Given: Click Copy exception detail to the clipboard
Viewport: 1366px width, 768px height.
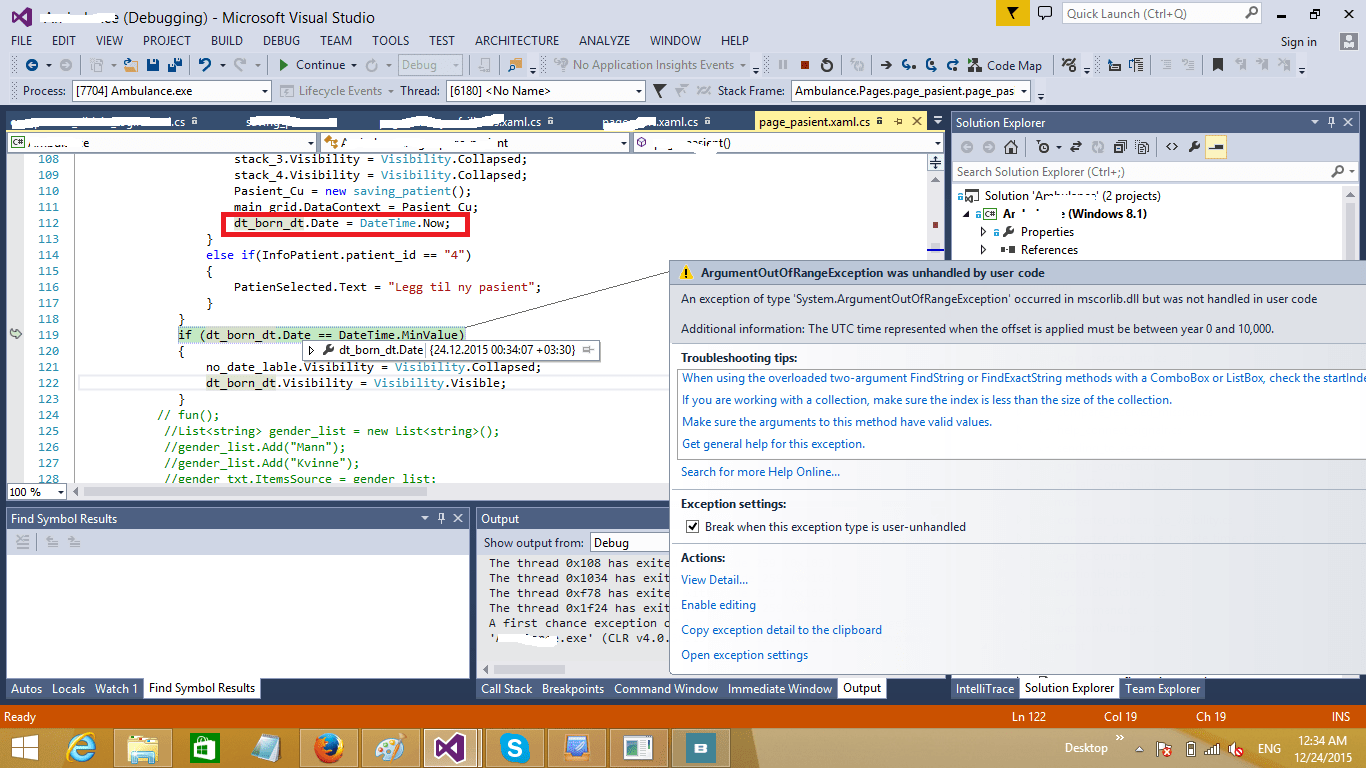Looking at the screenshot, I should [x=781, y=630].
